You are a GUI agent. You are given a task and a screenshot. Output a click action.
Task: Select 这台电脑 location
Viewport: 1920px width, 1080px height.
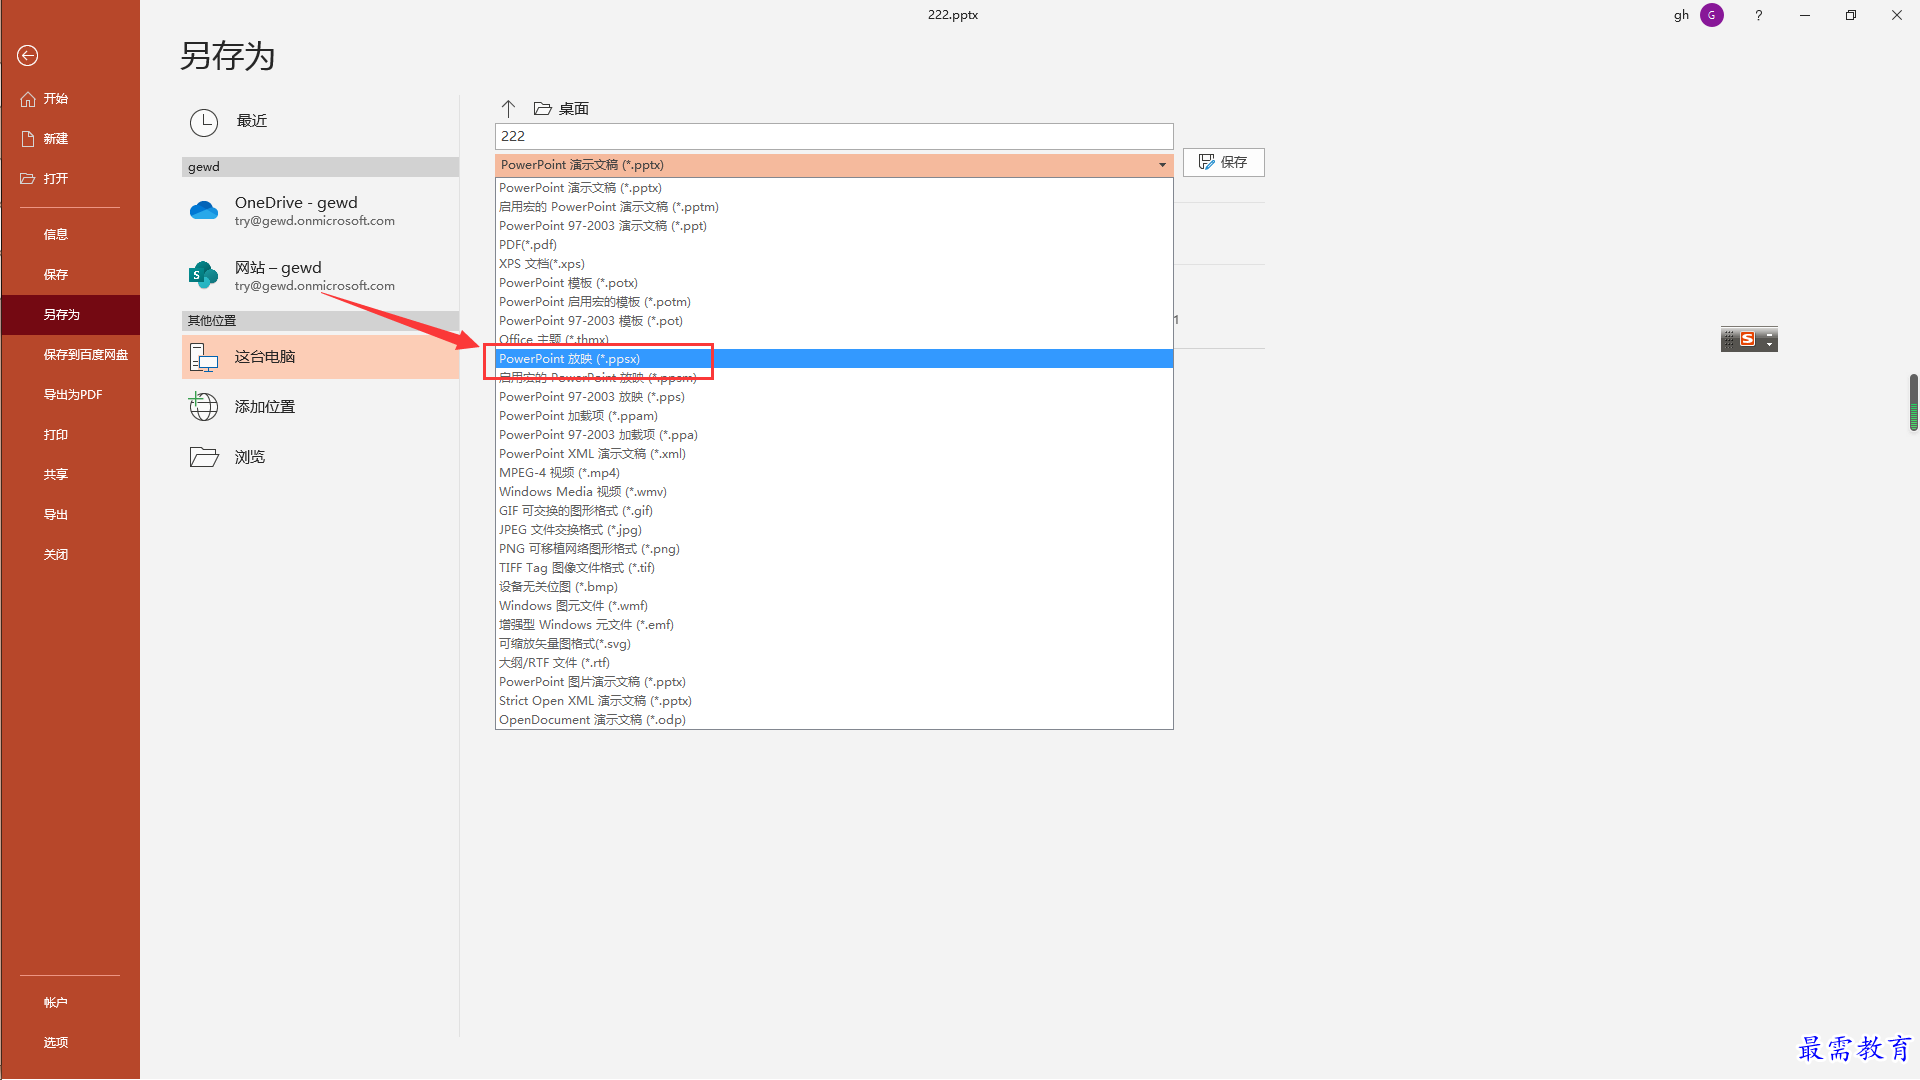coord(320,357)
